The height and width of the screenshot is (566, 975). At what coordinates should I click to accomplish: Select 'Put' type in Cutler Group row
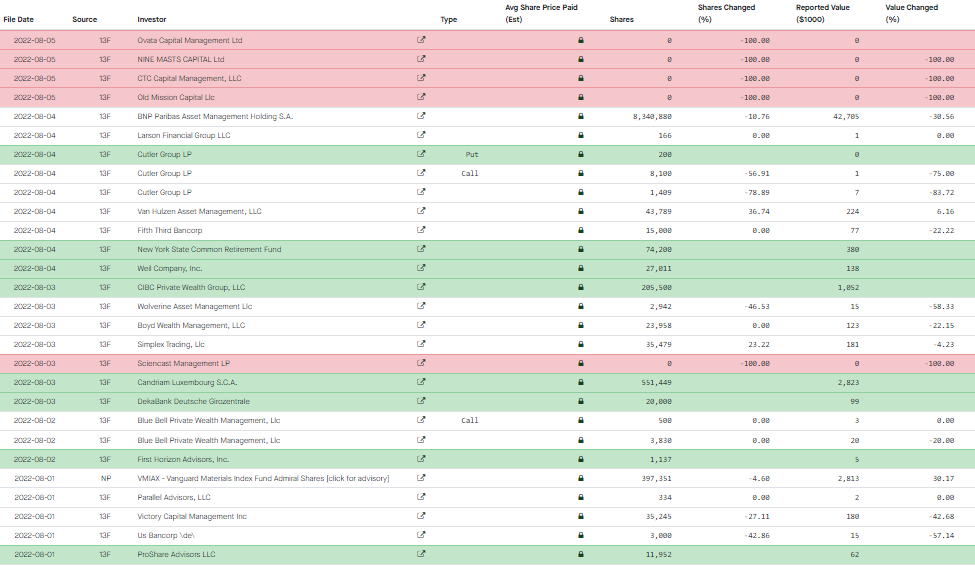[x=472, y=154]
